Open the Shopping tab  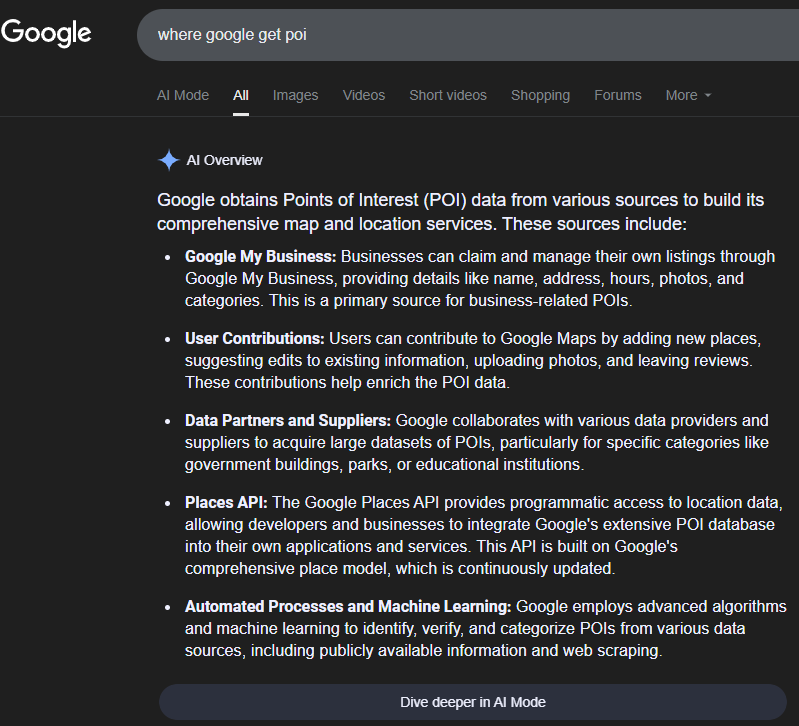coord(541,95)
